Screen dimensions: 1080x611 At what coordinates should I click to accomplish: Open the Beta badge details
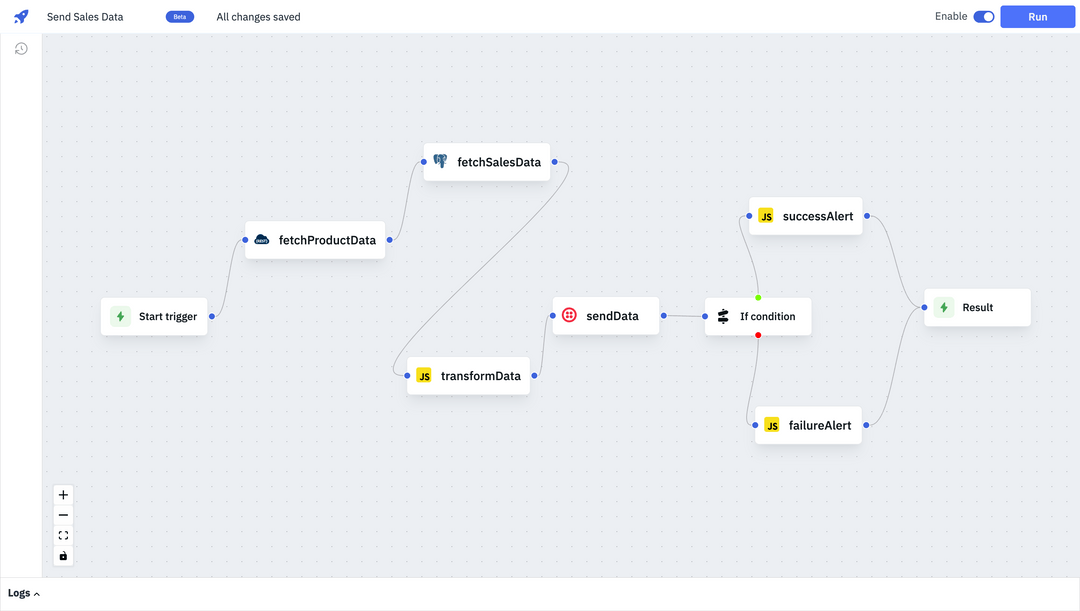[179, 16]
